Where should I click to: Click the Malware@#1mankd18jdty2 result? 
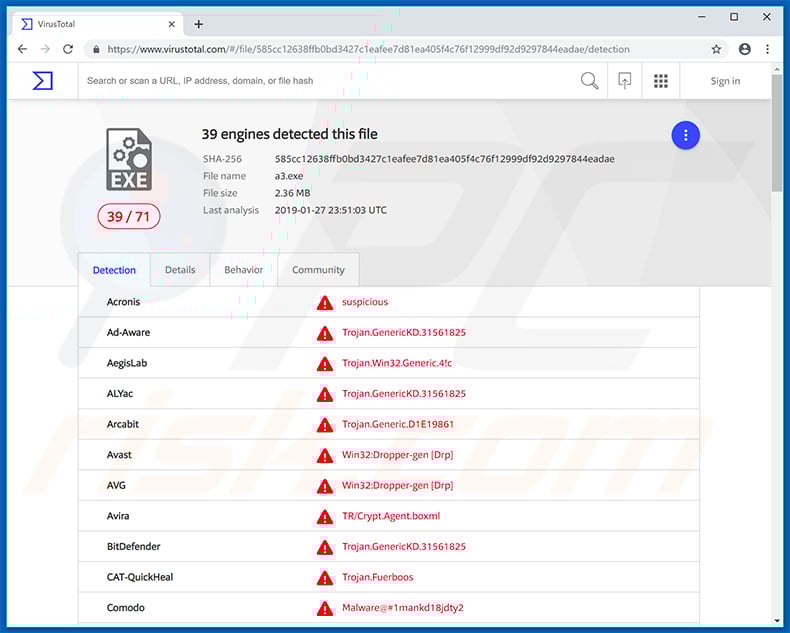pyautogui.click(x=403, y=608)
